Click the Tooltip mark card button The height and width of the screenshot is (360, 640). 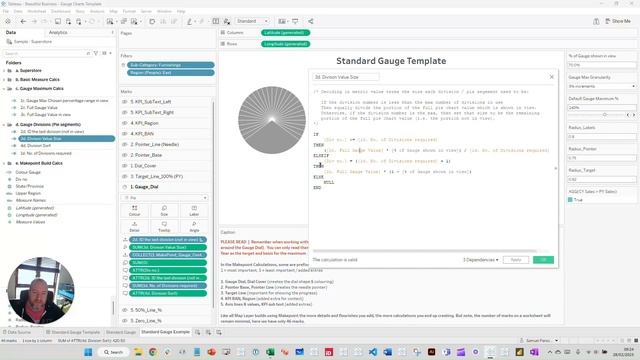click(164, 227)
